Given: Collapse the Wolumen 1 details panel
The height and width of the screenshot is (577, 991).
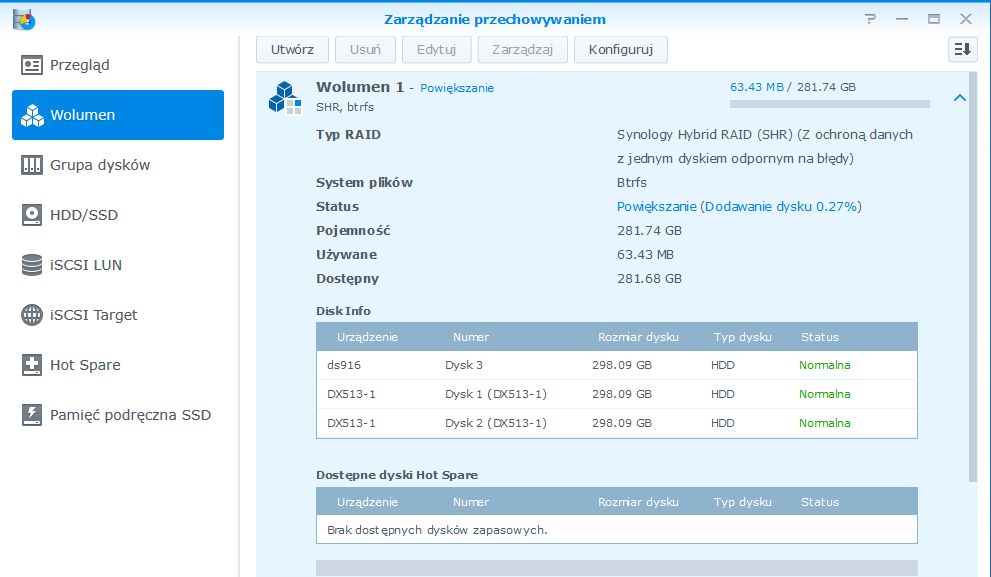Looking at the screenshot, I should coord(959,97).
